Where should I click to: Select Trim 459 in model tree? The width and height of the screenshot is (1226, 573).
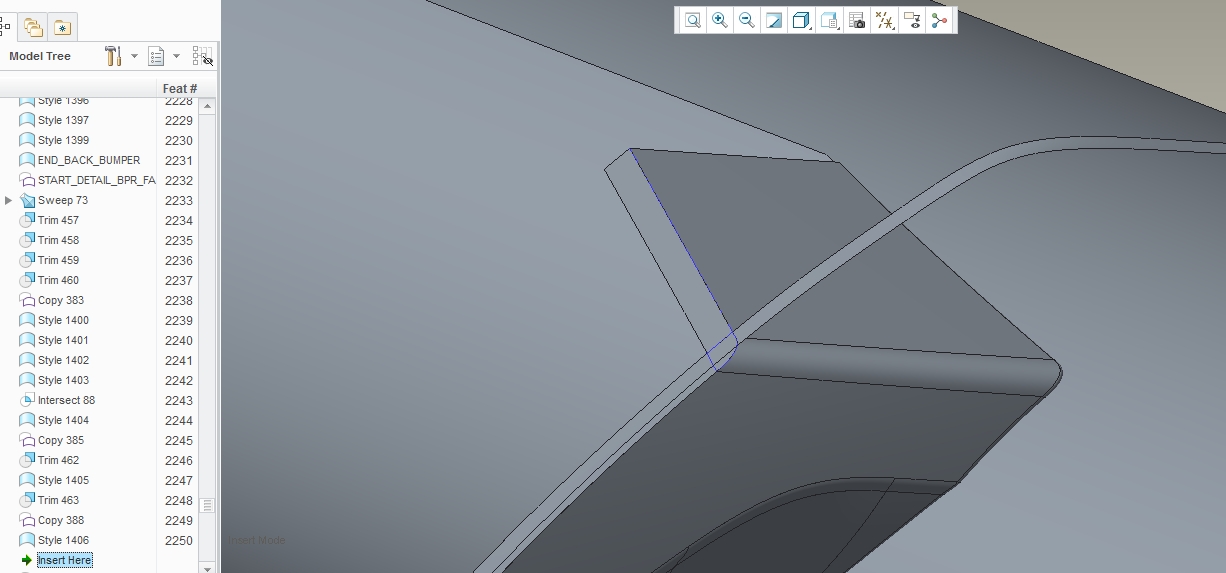[x=58, y=260]
